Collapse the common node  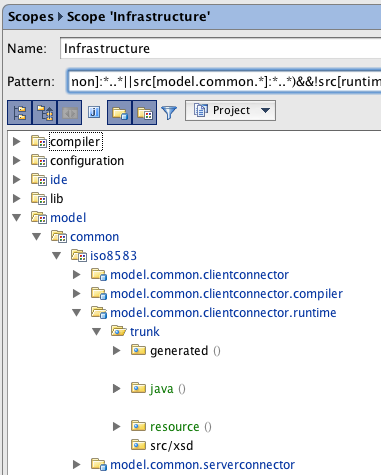[36, 237]
